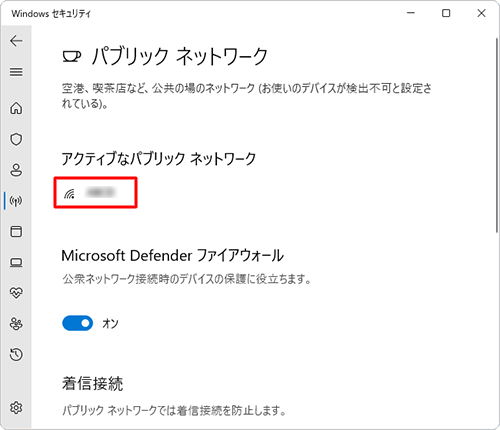Viewport: 500px width, 430px height.
Task: Open the Home section in the sidebar
Action: [x=16, y=108]
